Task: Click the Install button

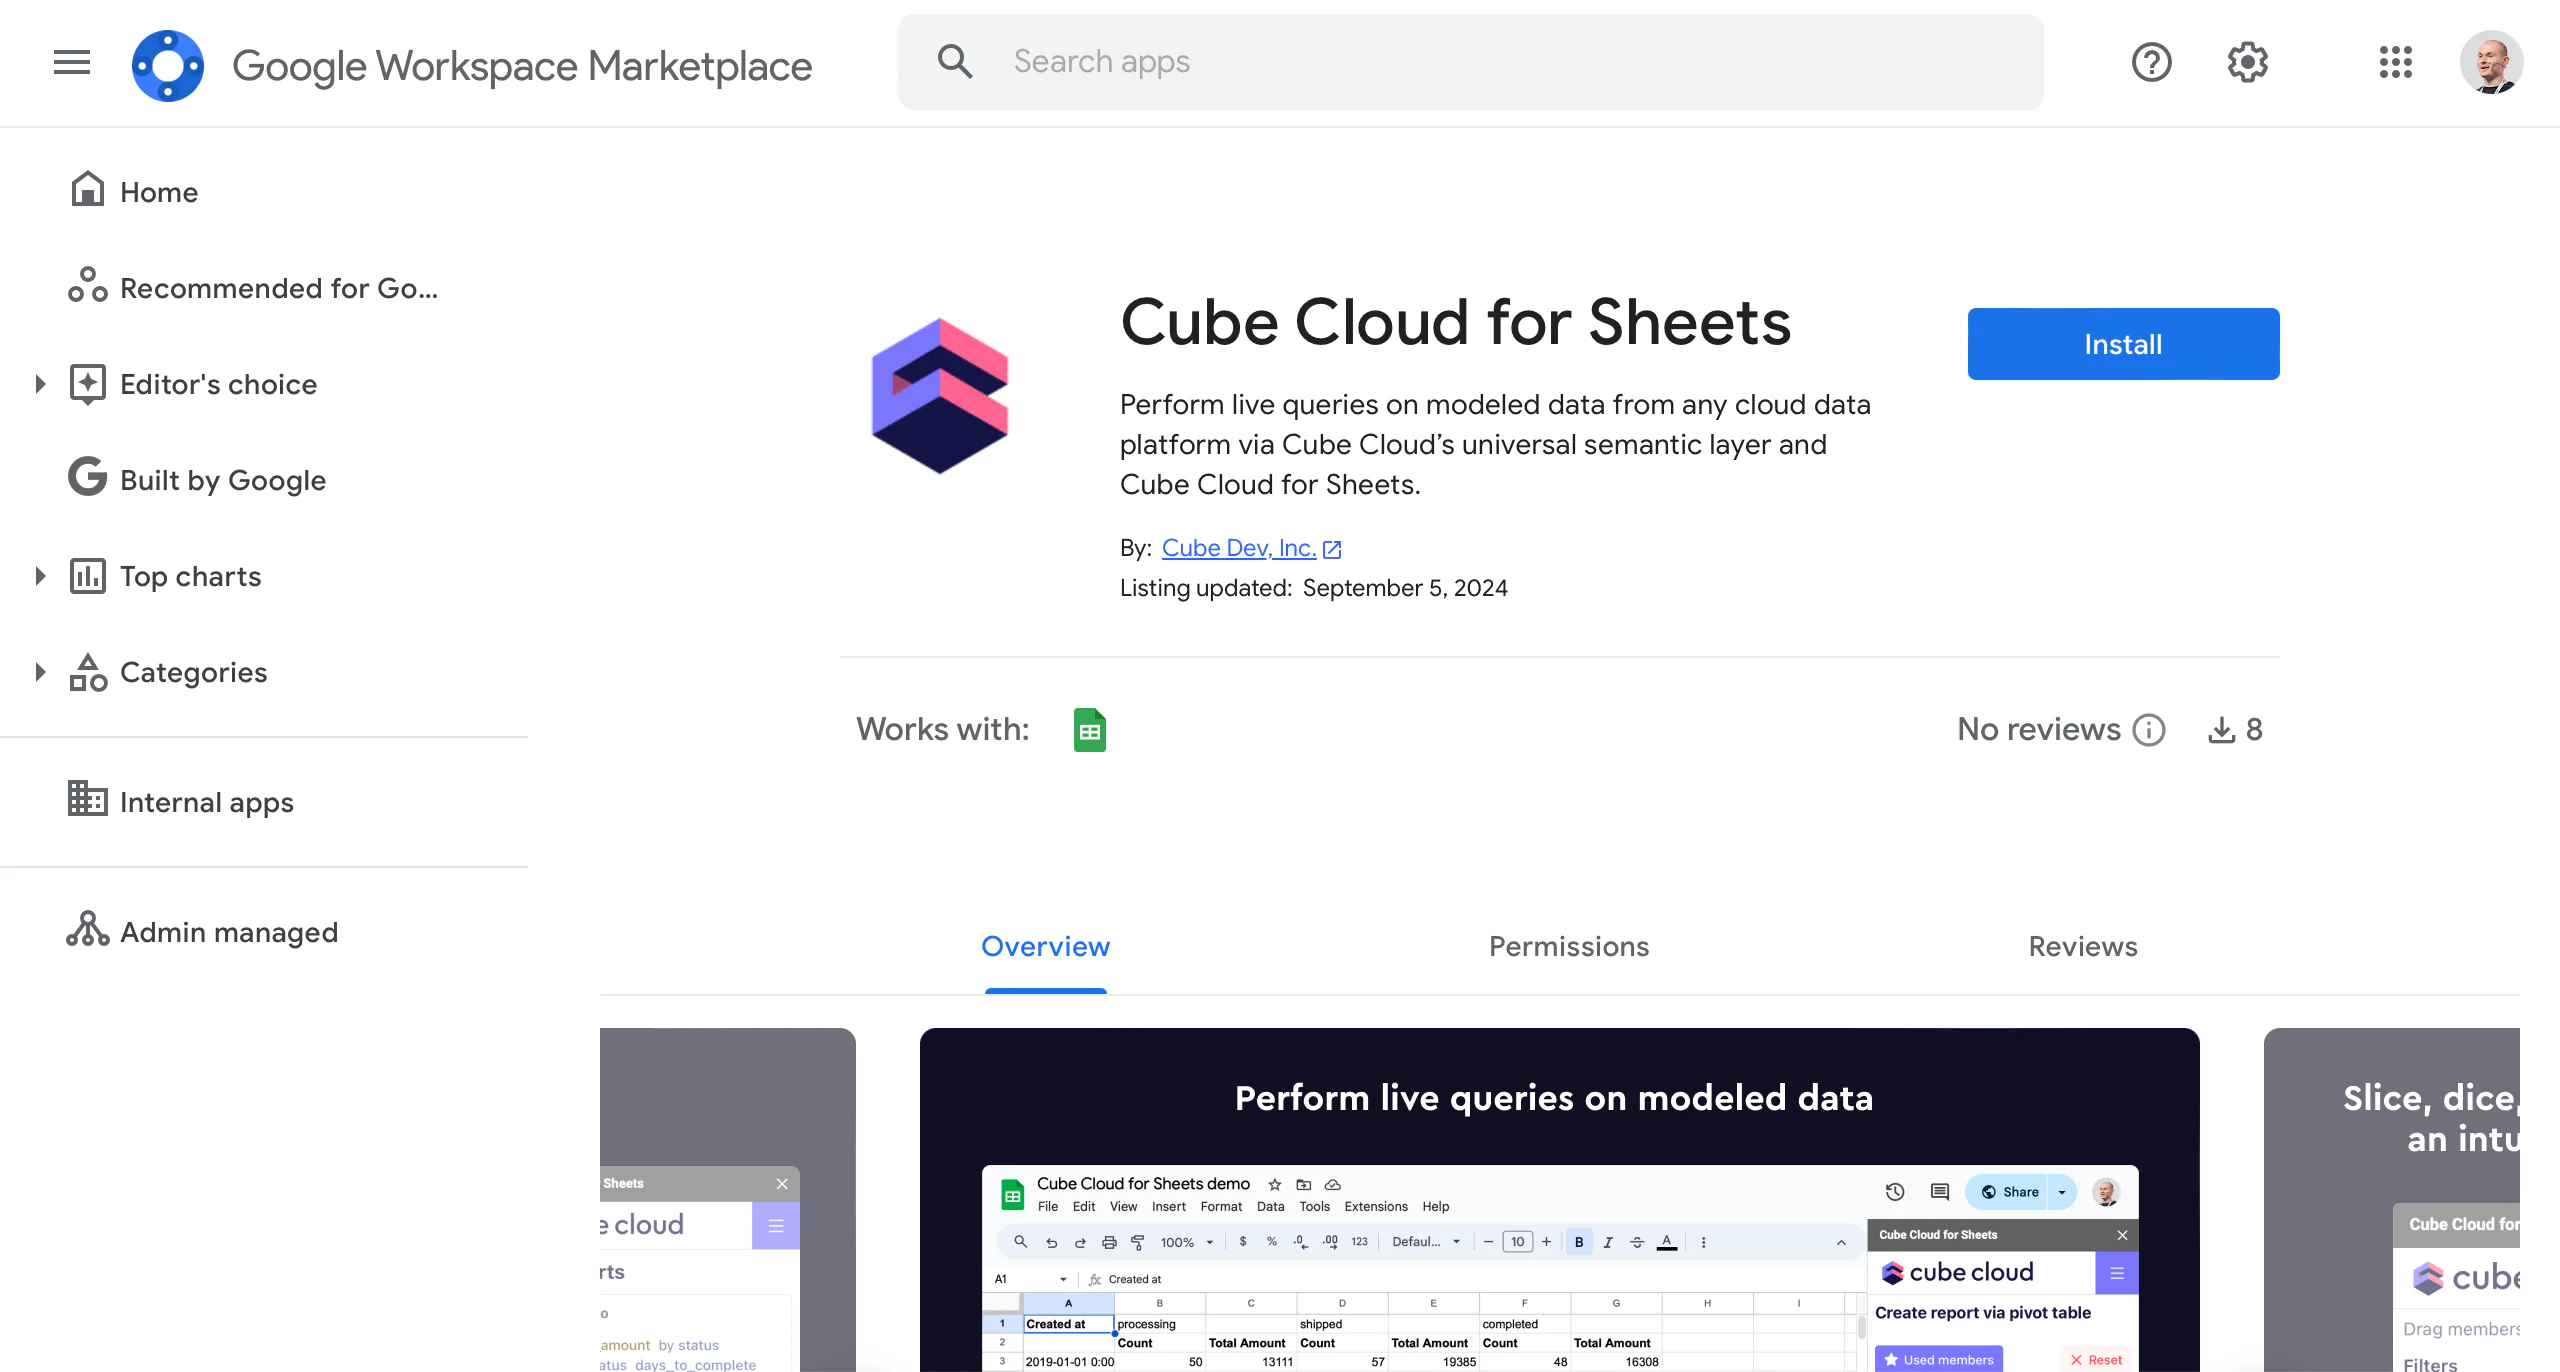Action: pos(2123,344)
